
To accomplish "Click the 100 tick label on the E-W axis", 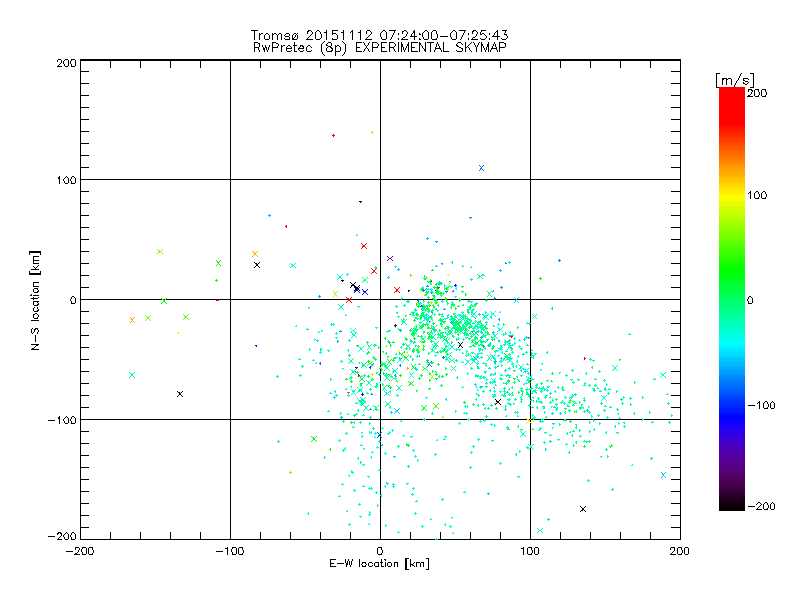I will [x=530, y=551].
